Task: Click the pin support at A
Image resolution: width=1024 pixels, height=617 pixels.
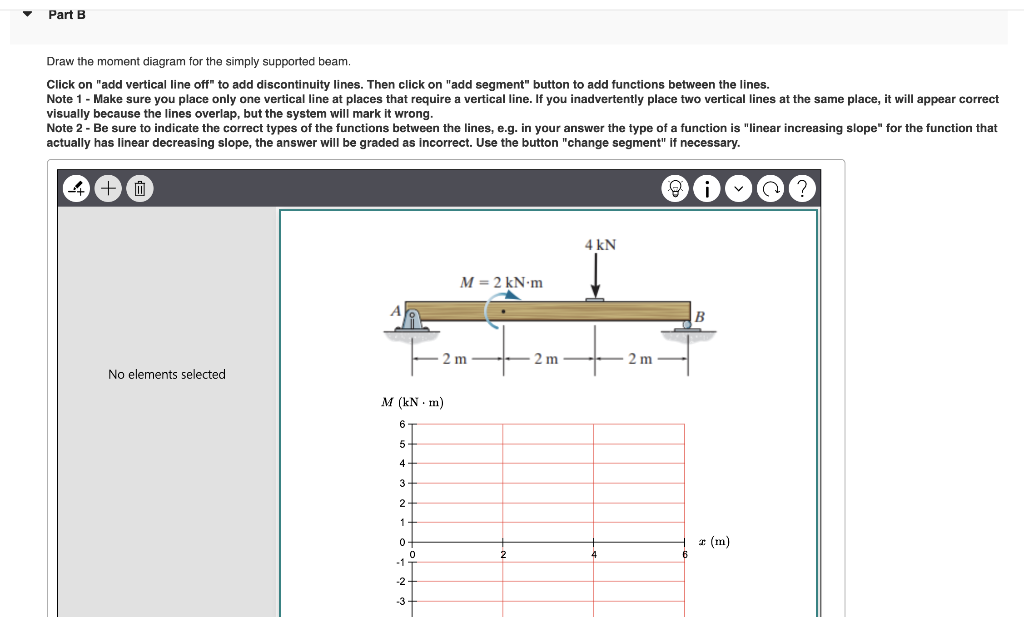Action: click(x=410, y=318)
